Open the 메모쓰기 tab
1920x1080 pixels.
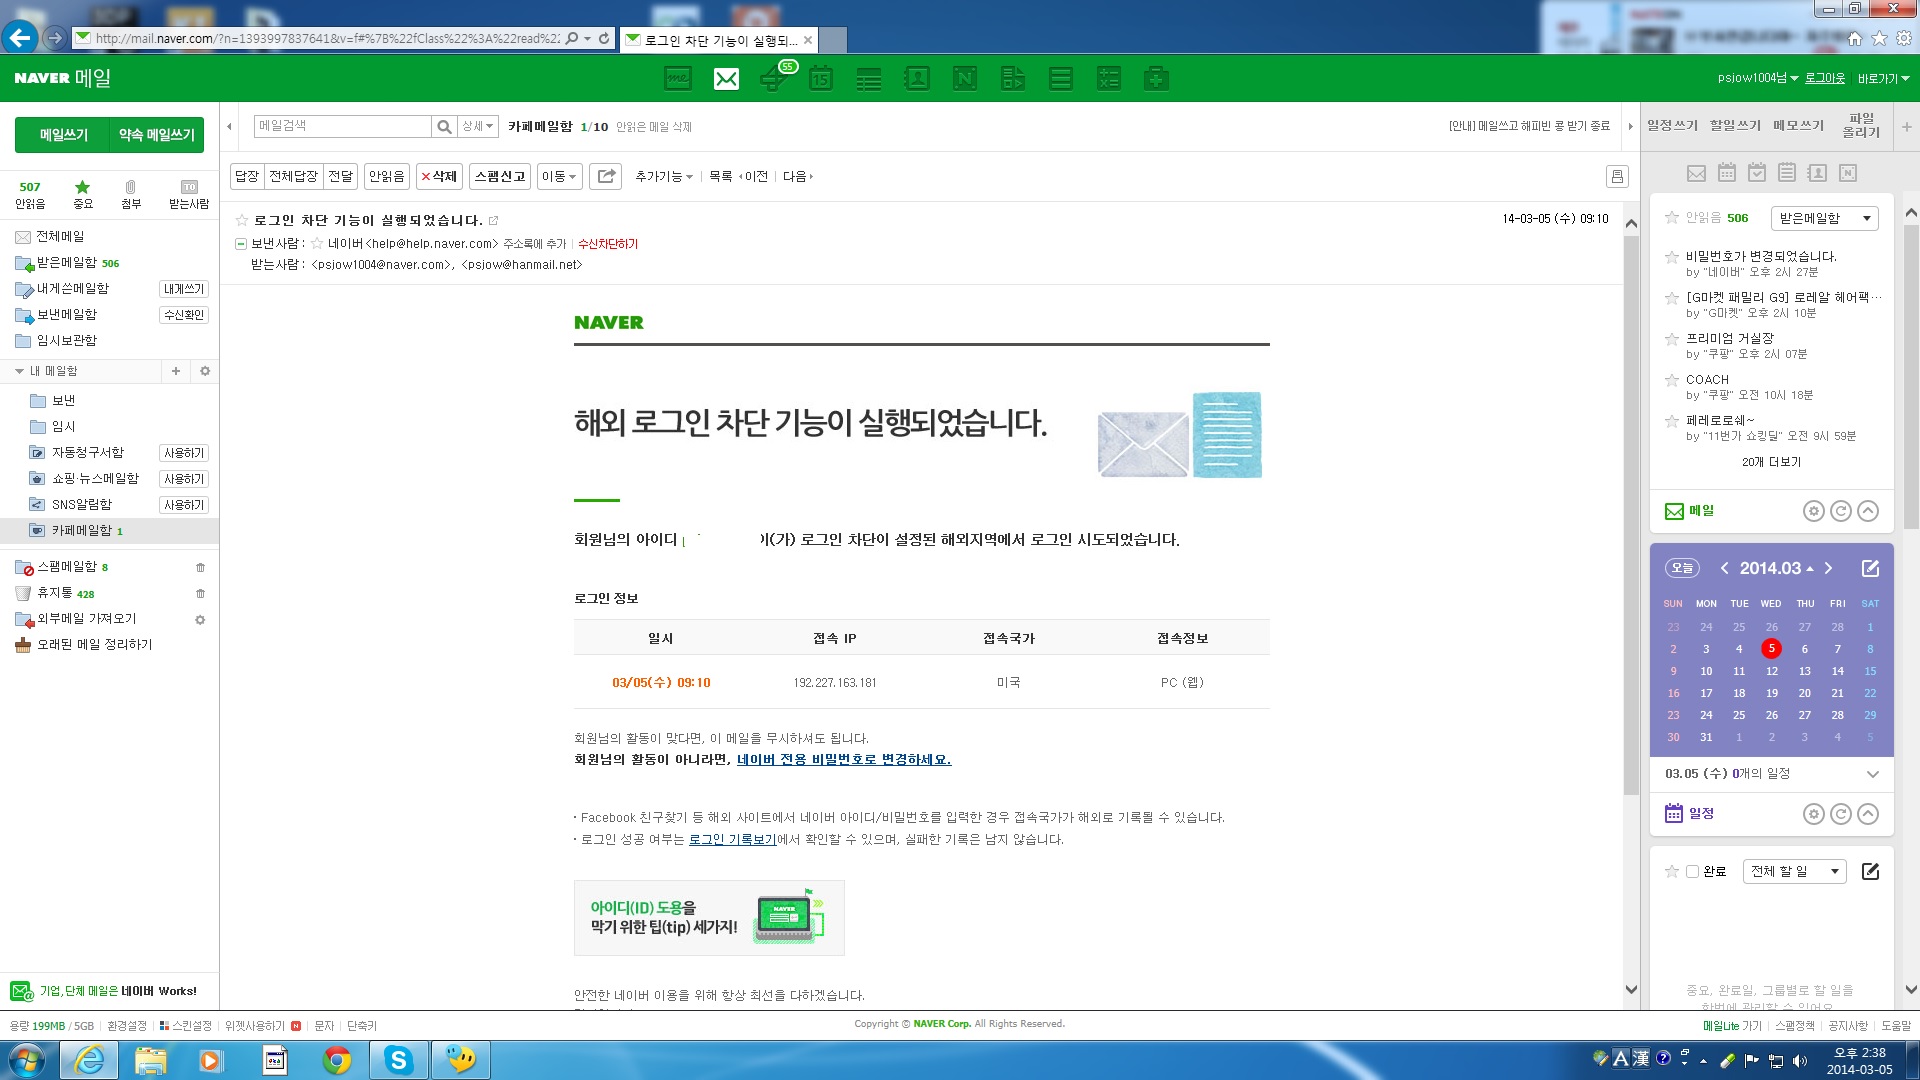coord(1798,126)
